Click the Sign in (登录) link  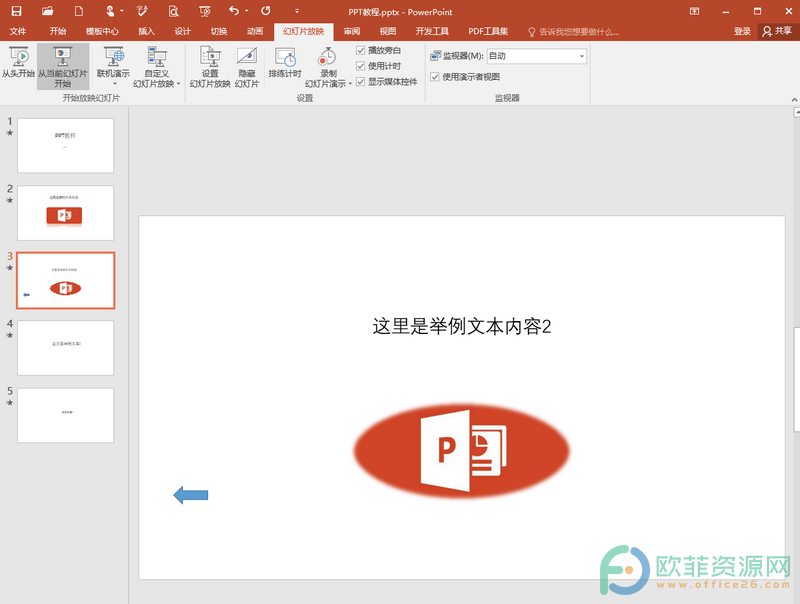point(742,32)
